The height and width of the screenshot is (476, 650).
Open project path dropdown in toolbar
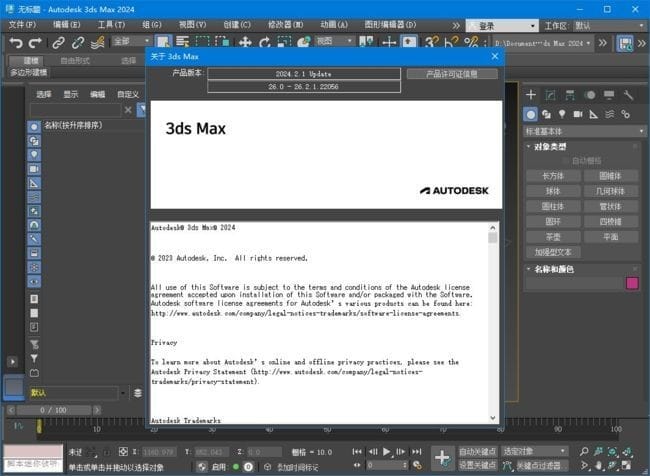click(x=542, y=43)
